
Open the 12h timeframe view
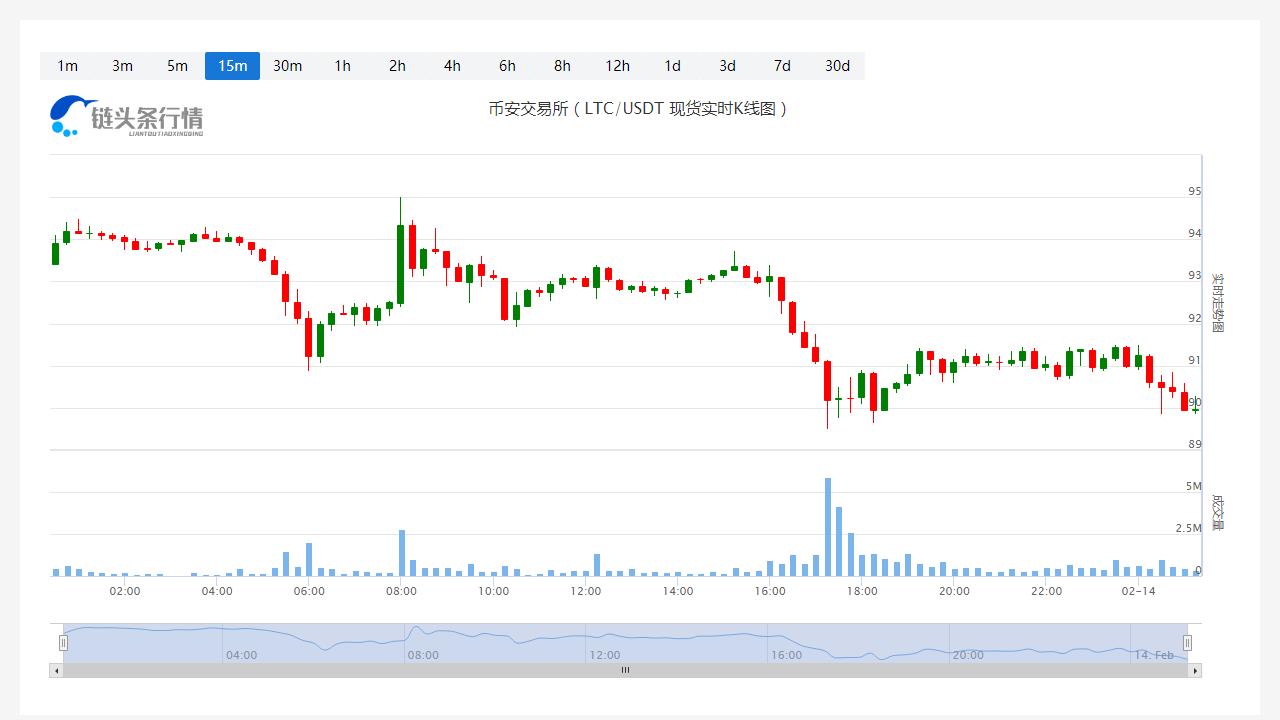point(617,66)
